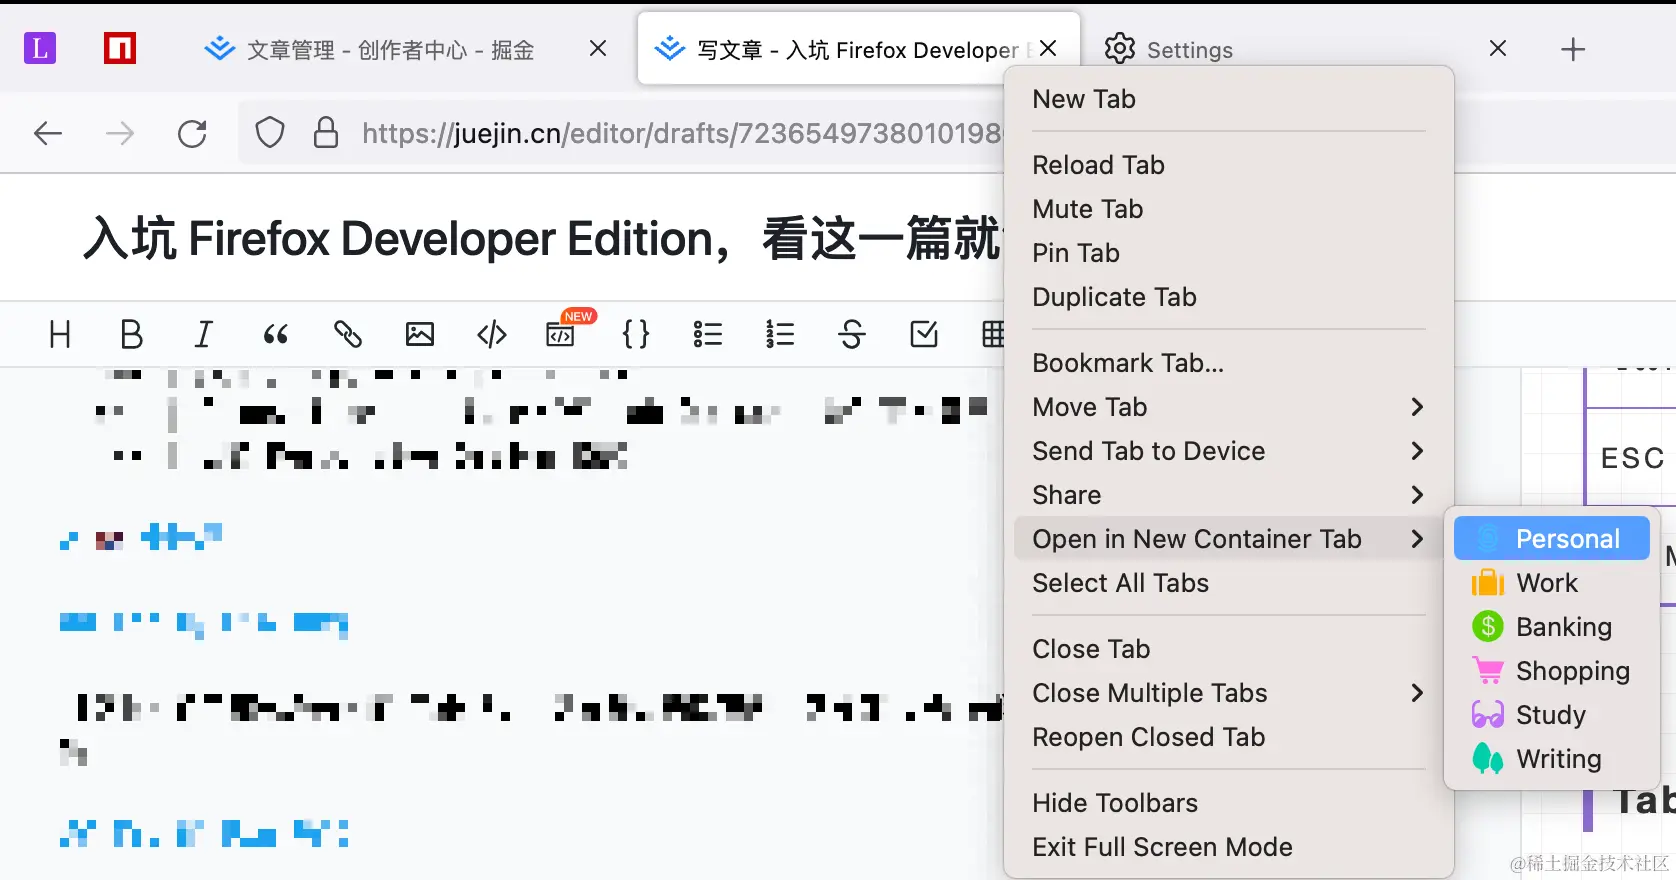1676x880 pixels.
Task: Insert a hyperlink using link icon
Action: 348,334
